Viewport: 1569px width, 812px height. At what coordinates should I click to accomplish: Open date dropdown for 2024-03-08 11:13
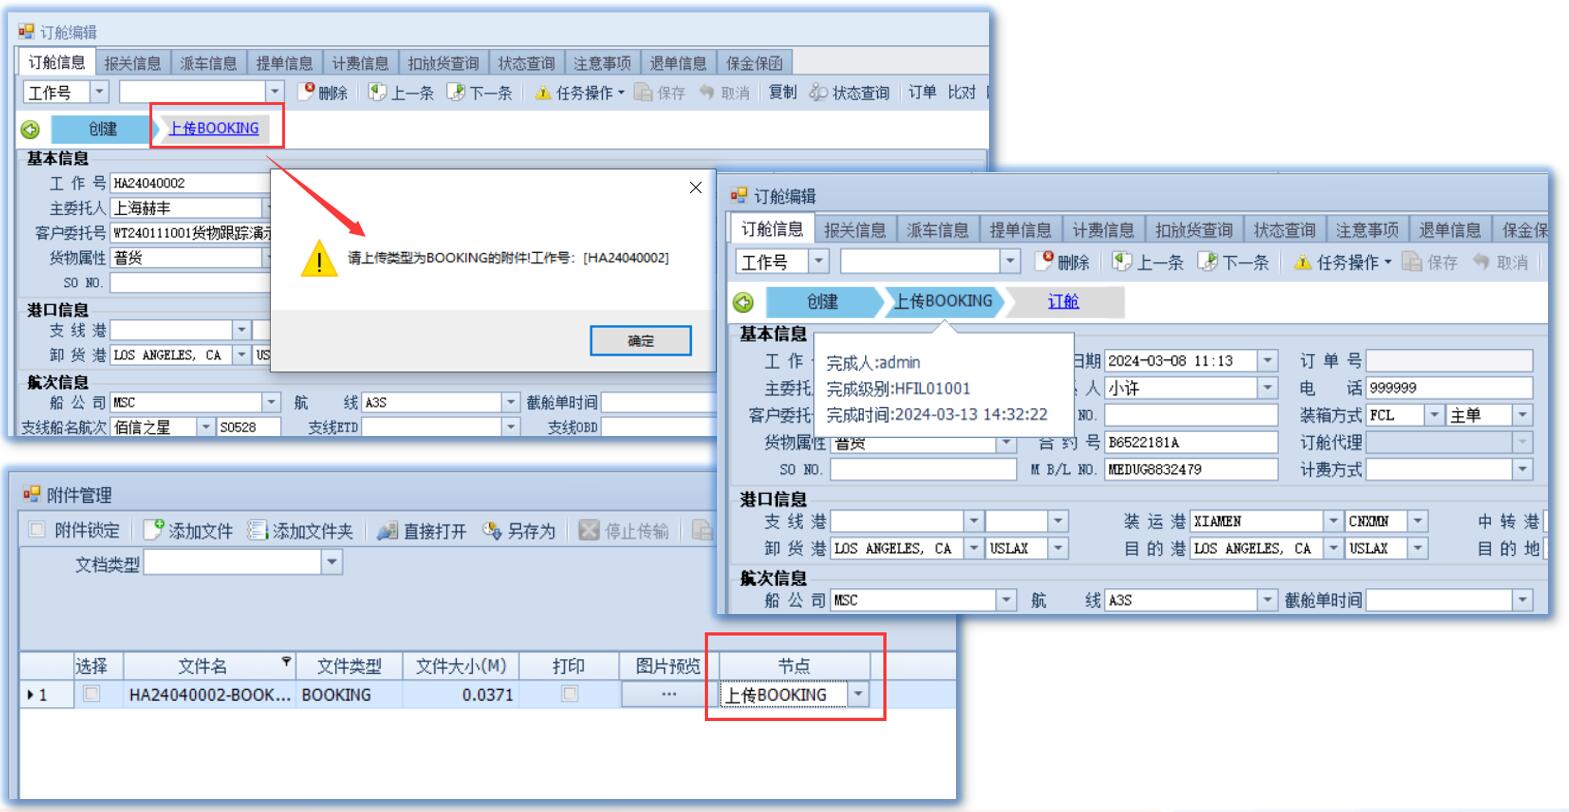pos(1268,361)
